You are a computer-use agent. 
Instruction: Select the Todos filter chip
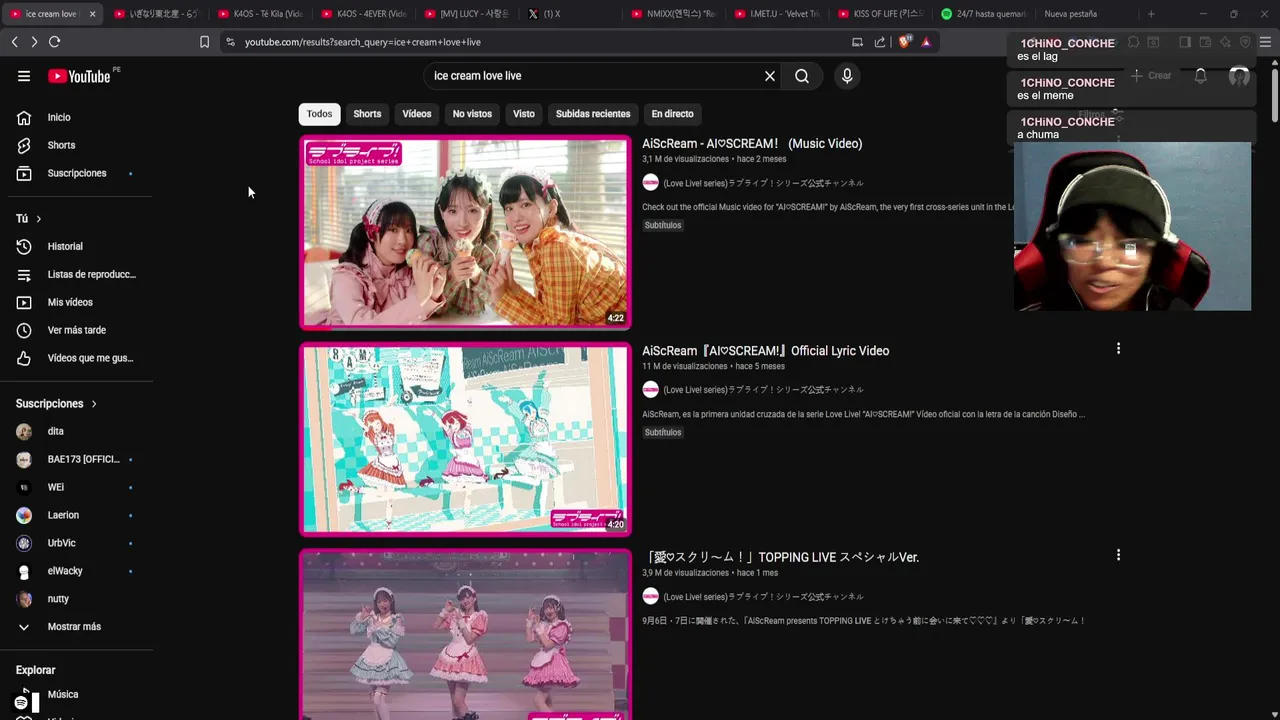pos(319,114)
